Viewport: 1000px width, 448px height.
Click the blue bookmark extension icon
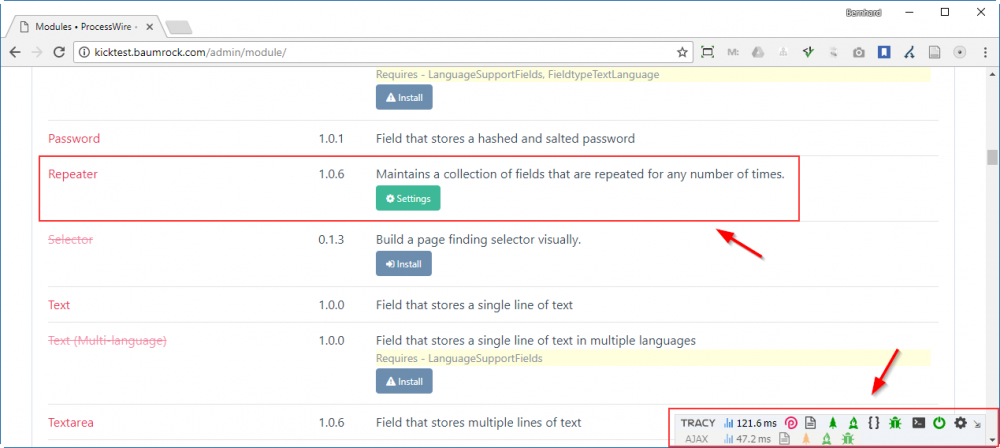(x=884, y=52)
